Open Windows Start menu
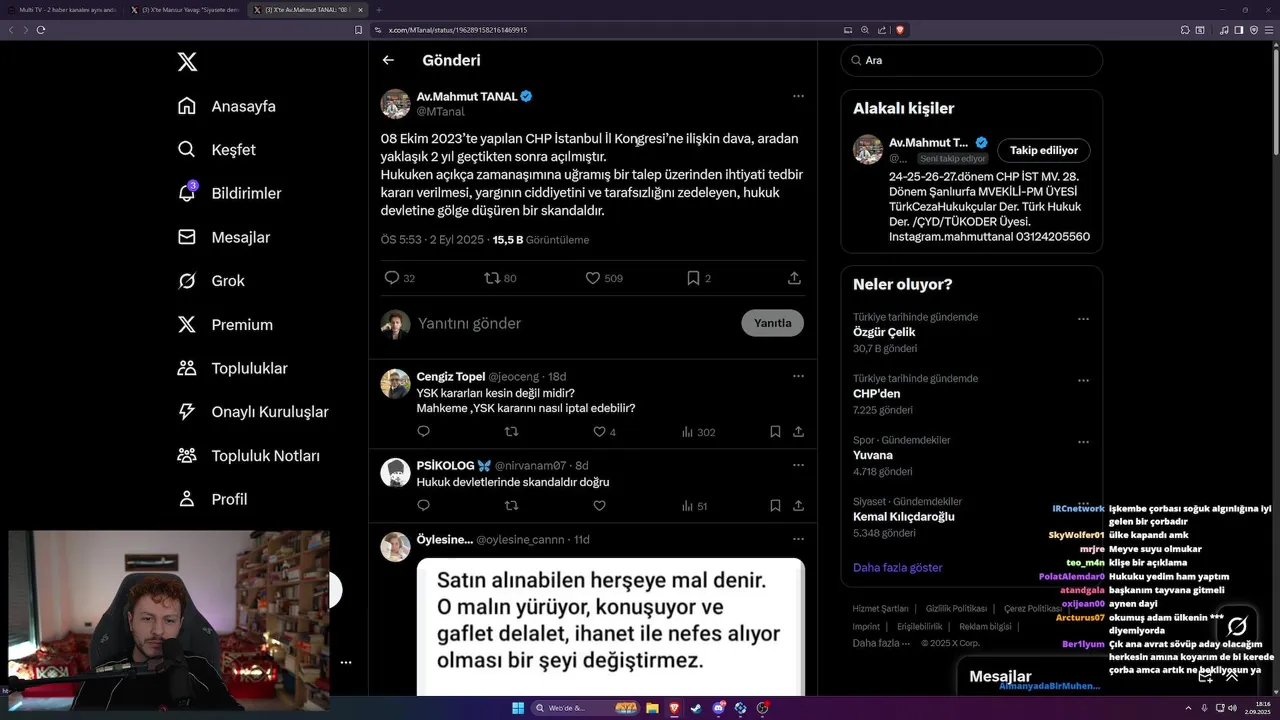The image size is (1280, 720). (518, 708)
